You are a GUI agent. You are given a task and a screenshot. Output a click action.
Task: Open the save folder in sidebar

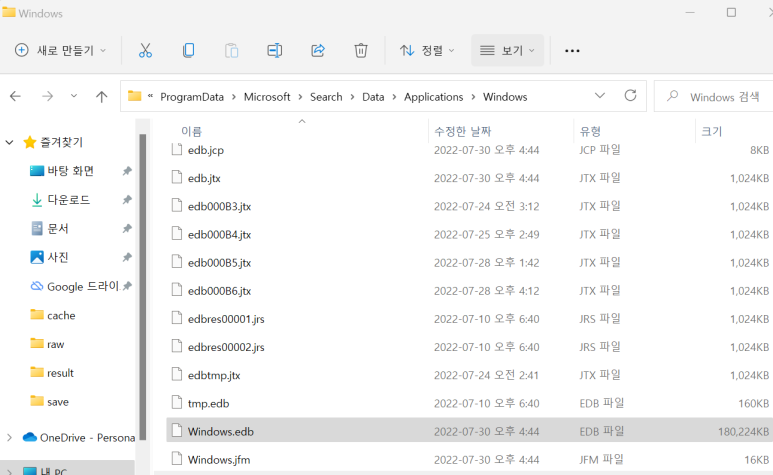(x=58, y=402)
